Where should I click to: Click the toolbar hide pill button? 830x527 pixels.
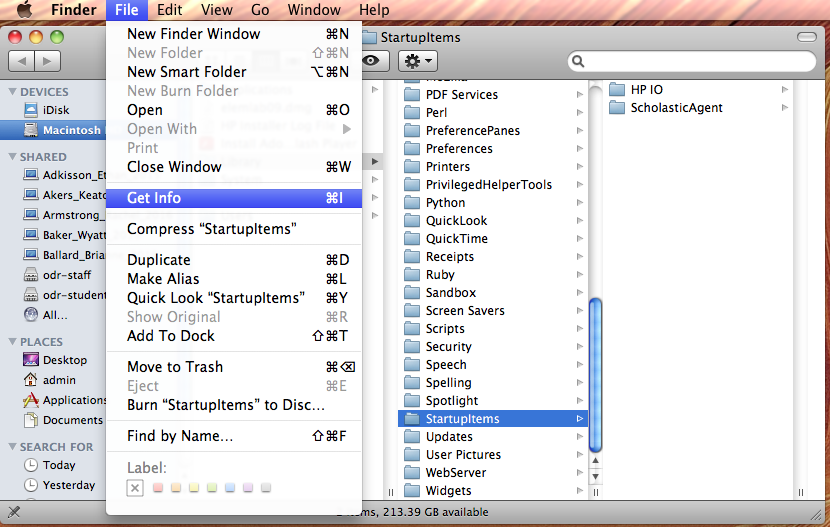(807, 37)
